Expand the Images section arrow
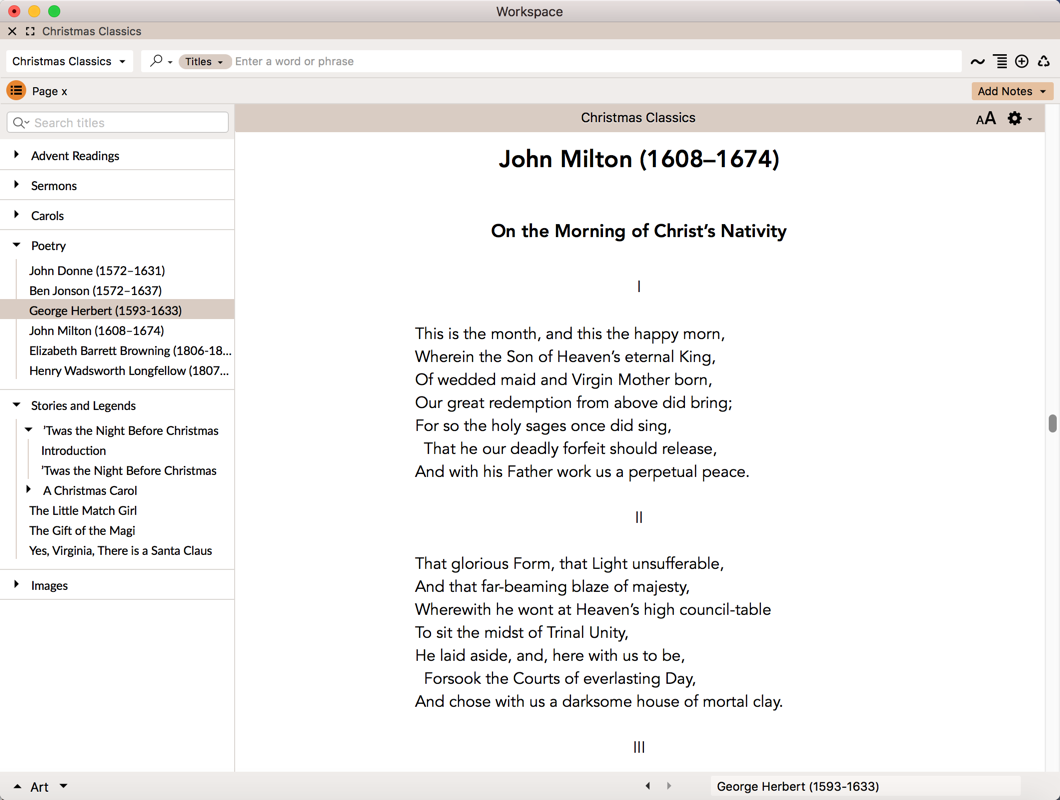Viewport: 1060px width, 800px height. point(16,584)
